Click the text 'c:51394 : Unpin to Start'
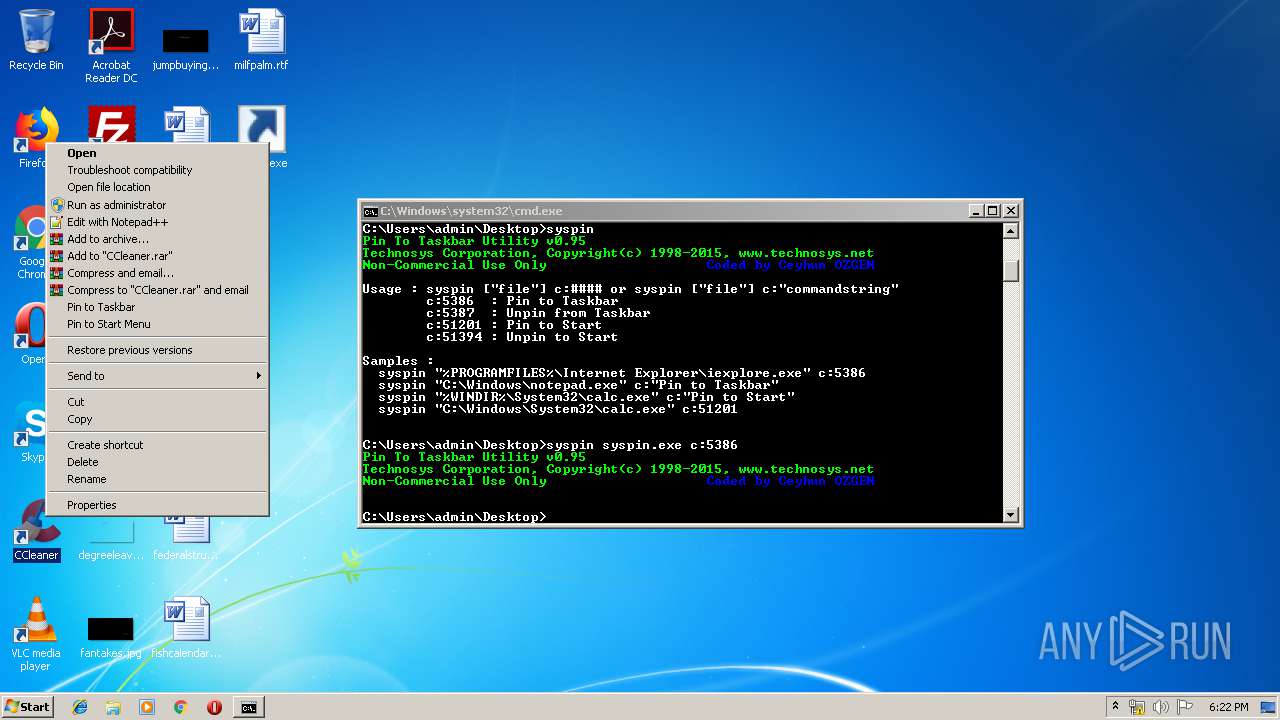Screen dimensions: 1280x720 pos(522,337)
